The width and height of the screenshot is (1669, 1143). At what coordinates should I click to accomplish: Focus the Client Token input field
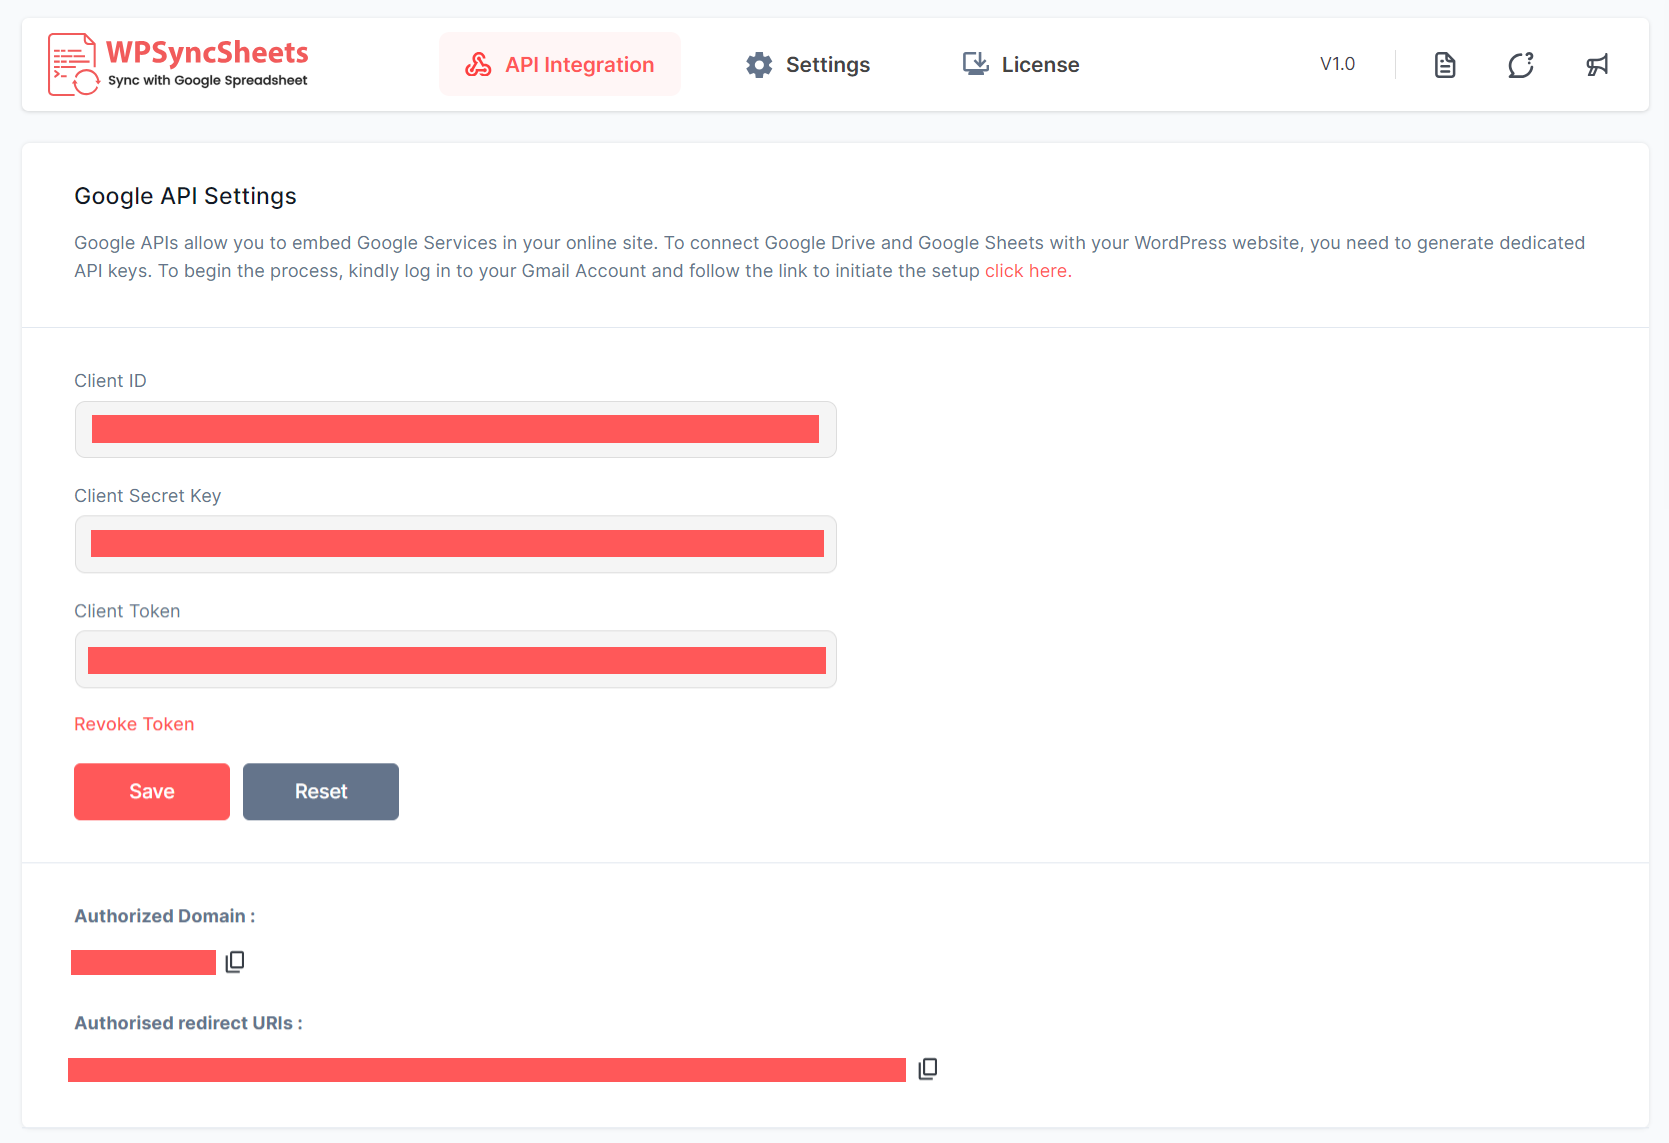[x=455, y=660]
